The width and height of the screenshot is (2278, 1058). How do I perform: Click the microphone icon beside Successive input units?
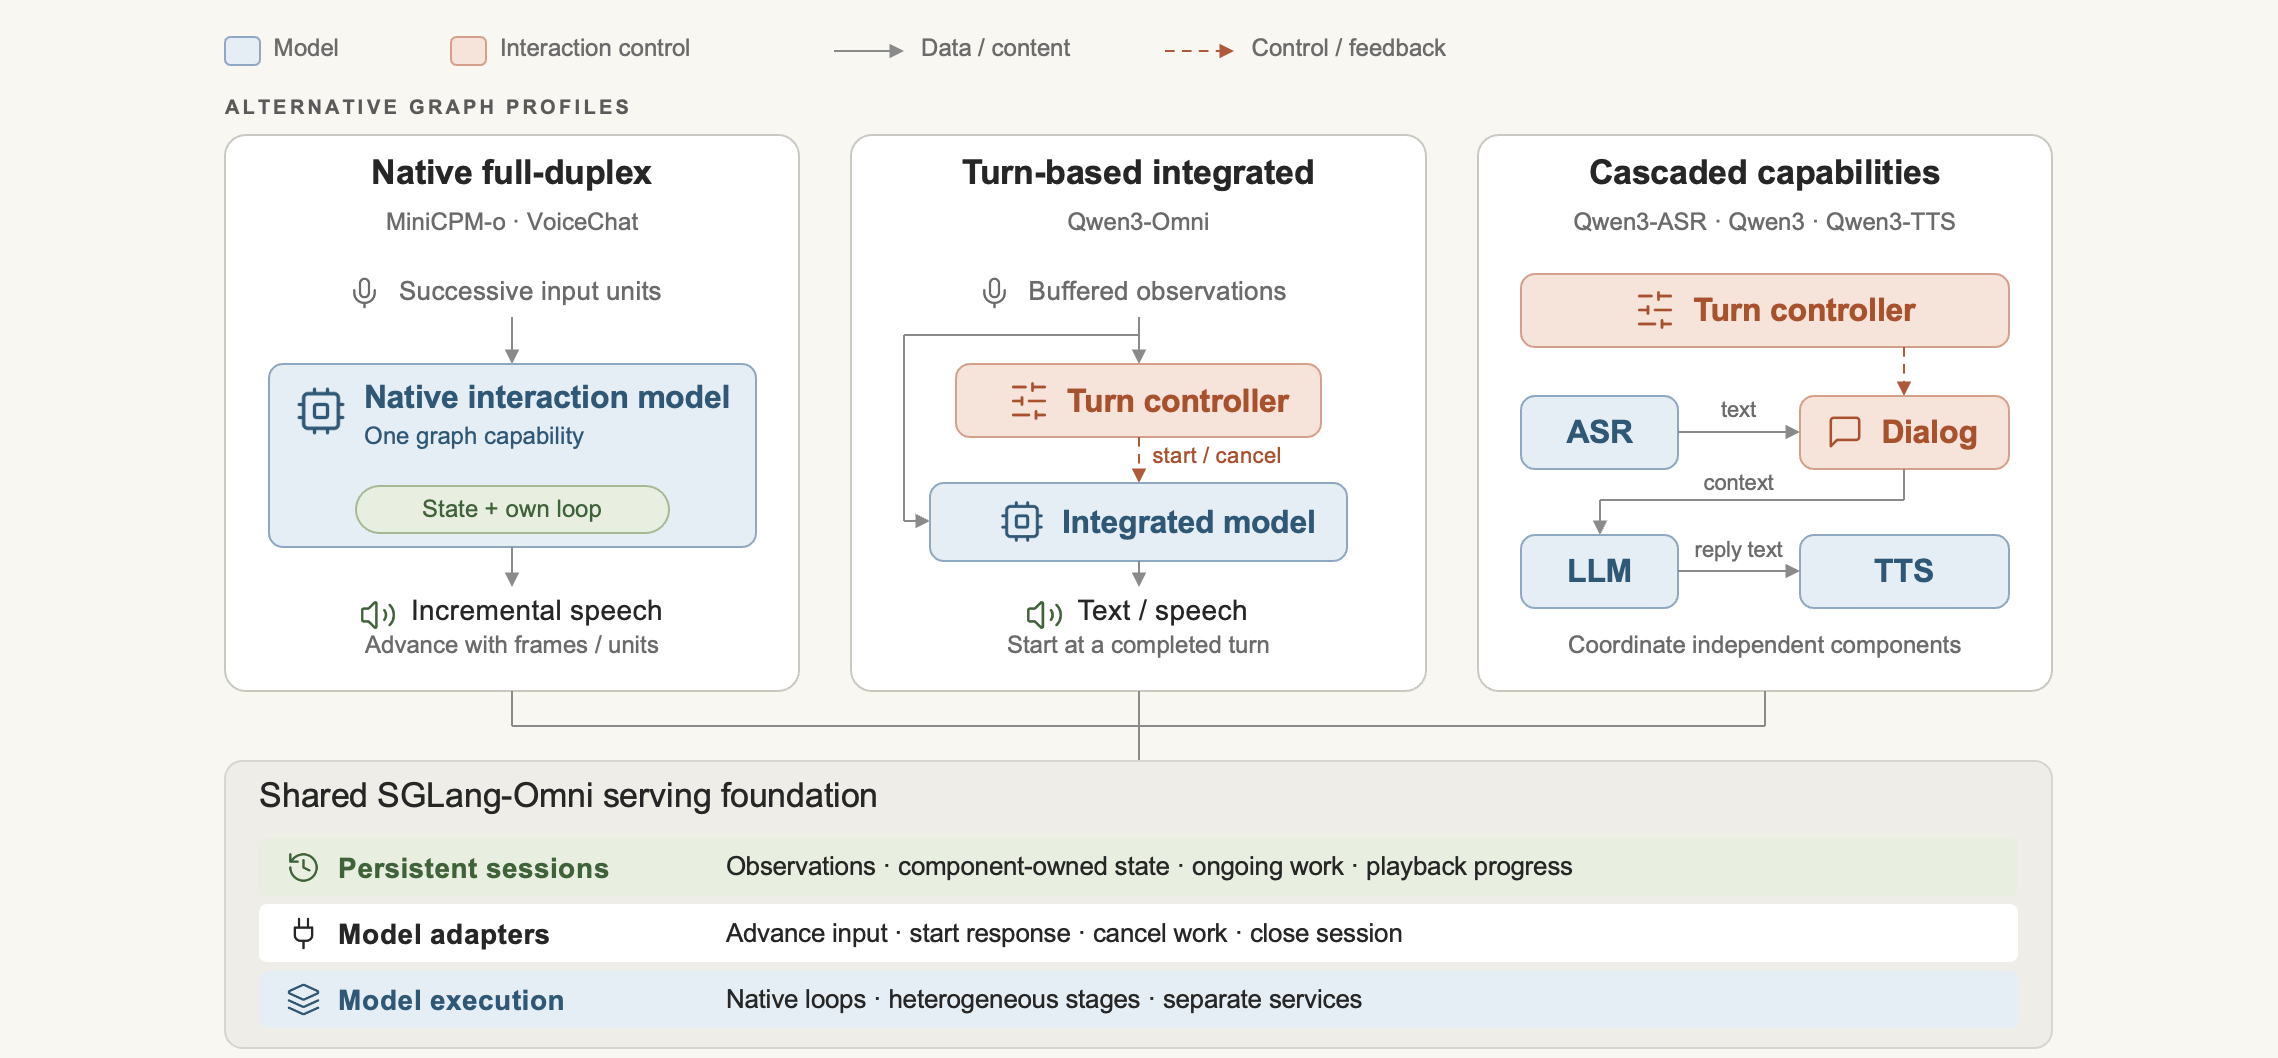click(365, 292)
